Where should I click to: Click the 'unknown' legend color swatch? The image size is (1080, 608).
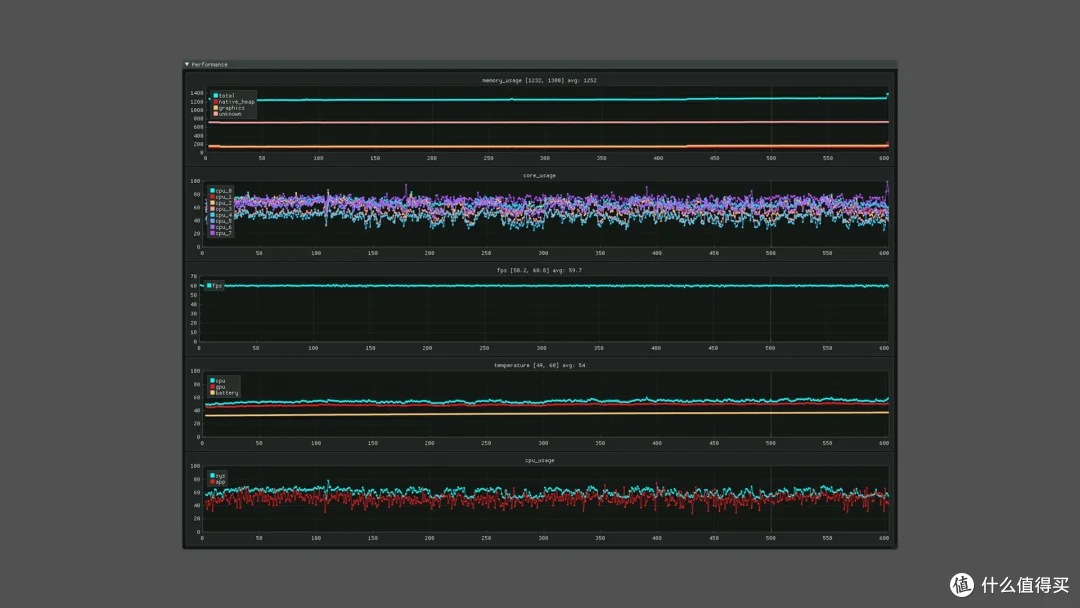[x=216, y=114]
